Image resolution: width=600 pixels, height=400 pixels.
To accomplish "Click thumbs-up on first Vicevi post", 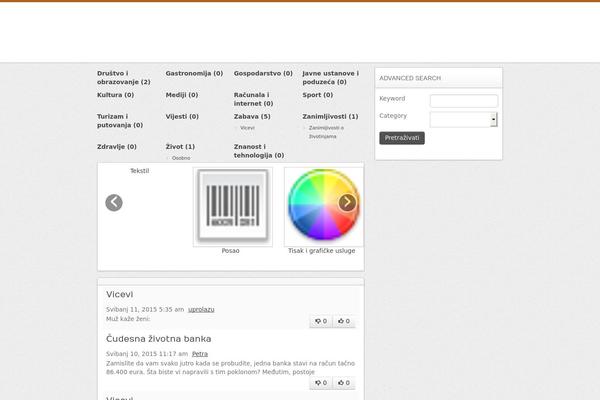I will pyautogui.click(x=344, y=321).
